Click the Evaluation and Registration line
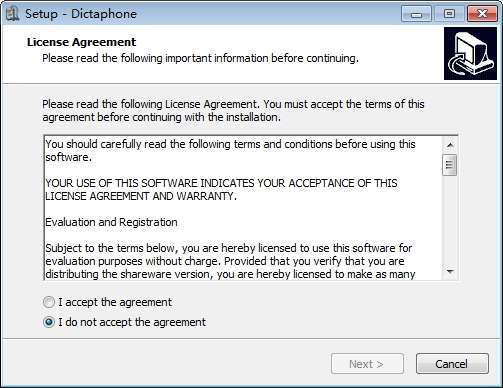The width and height of the screenshot is (503, 388). tap(111, 222)
